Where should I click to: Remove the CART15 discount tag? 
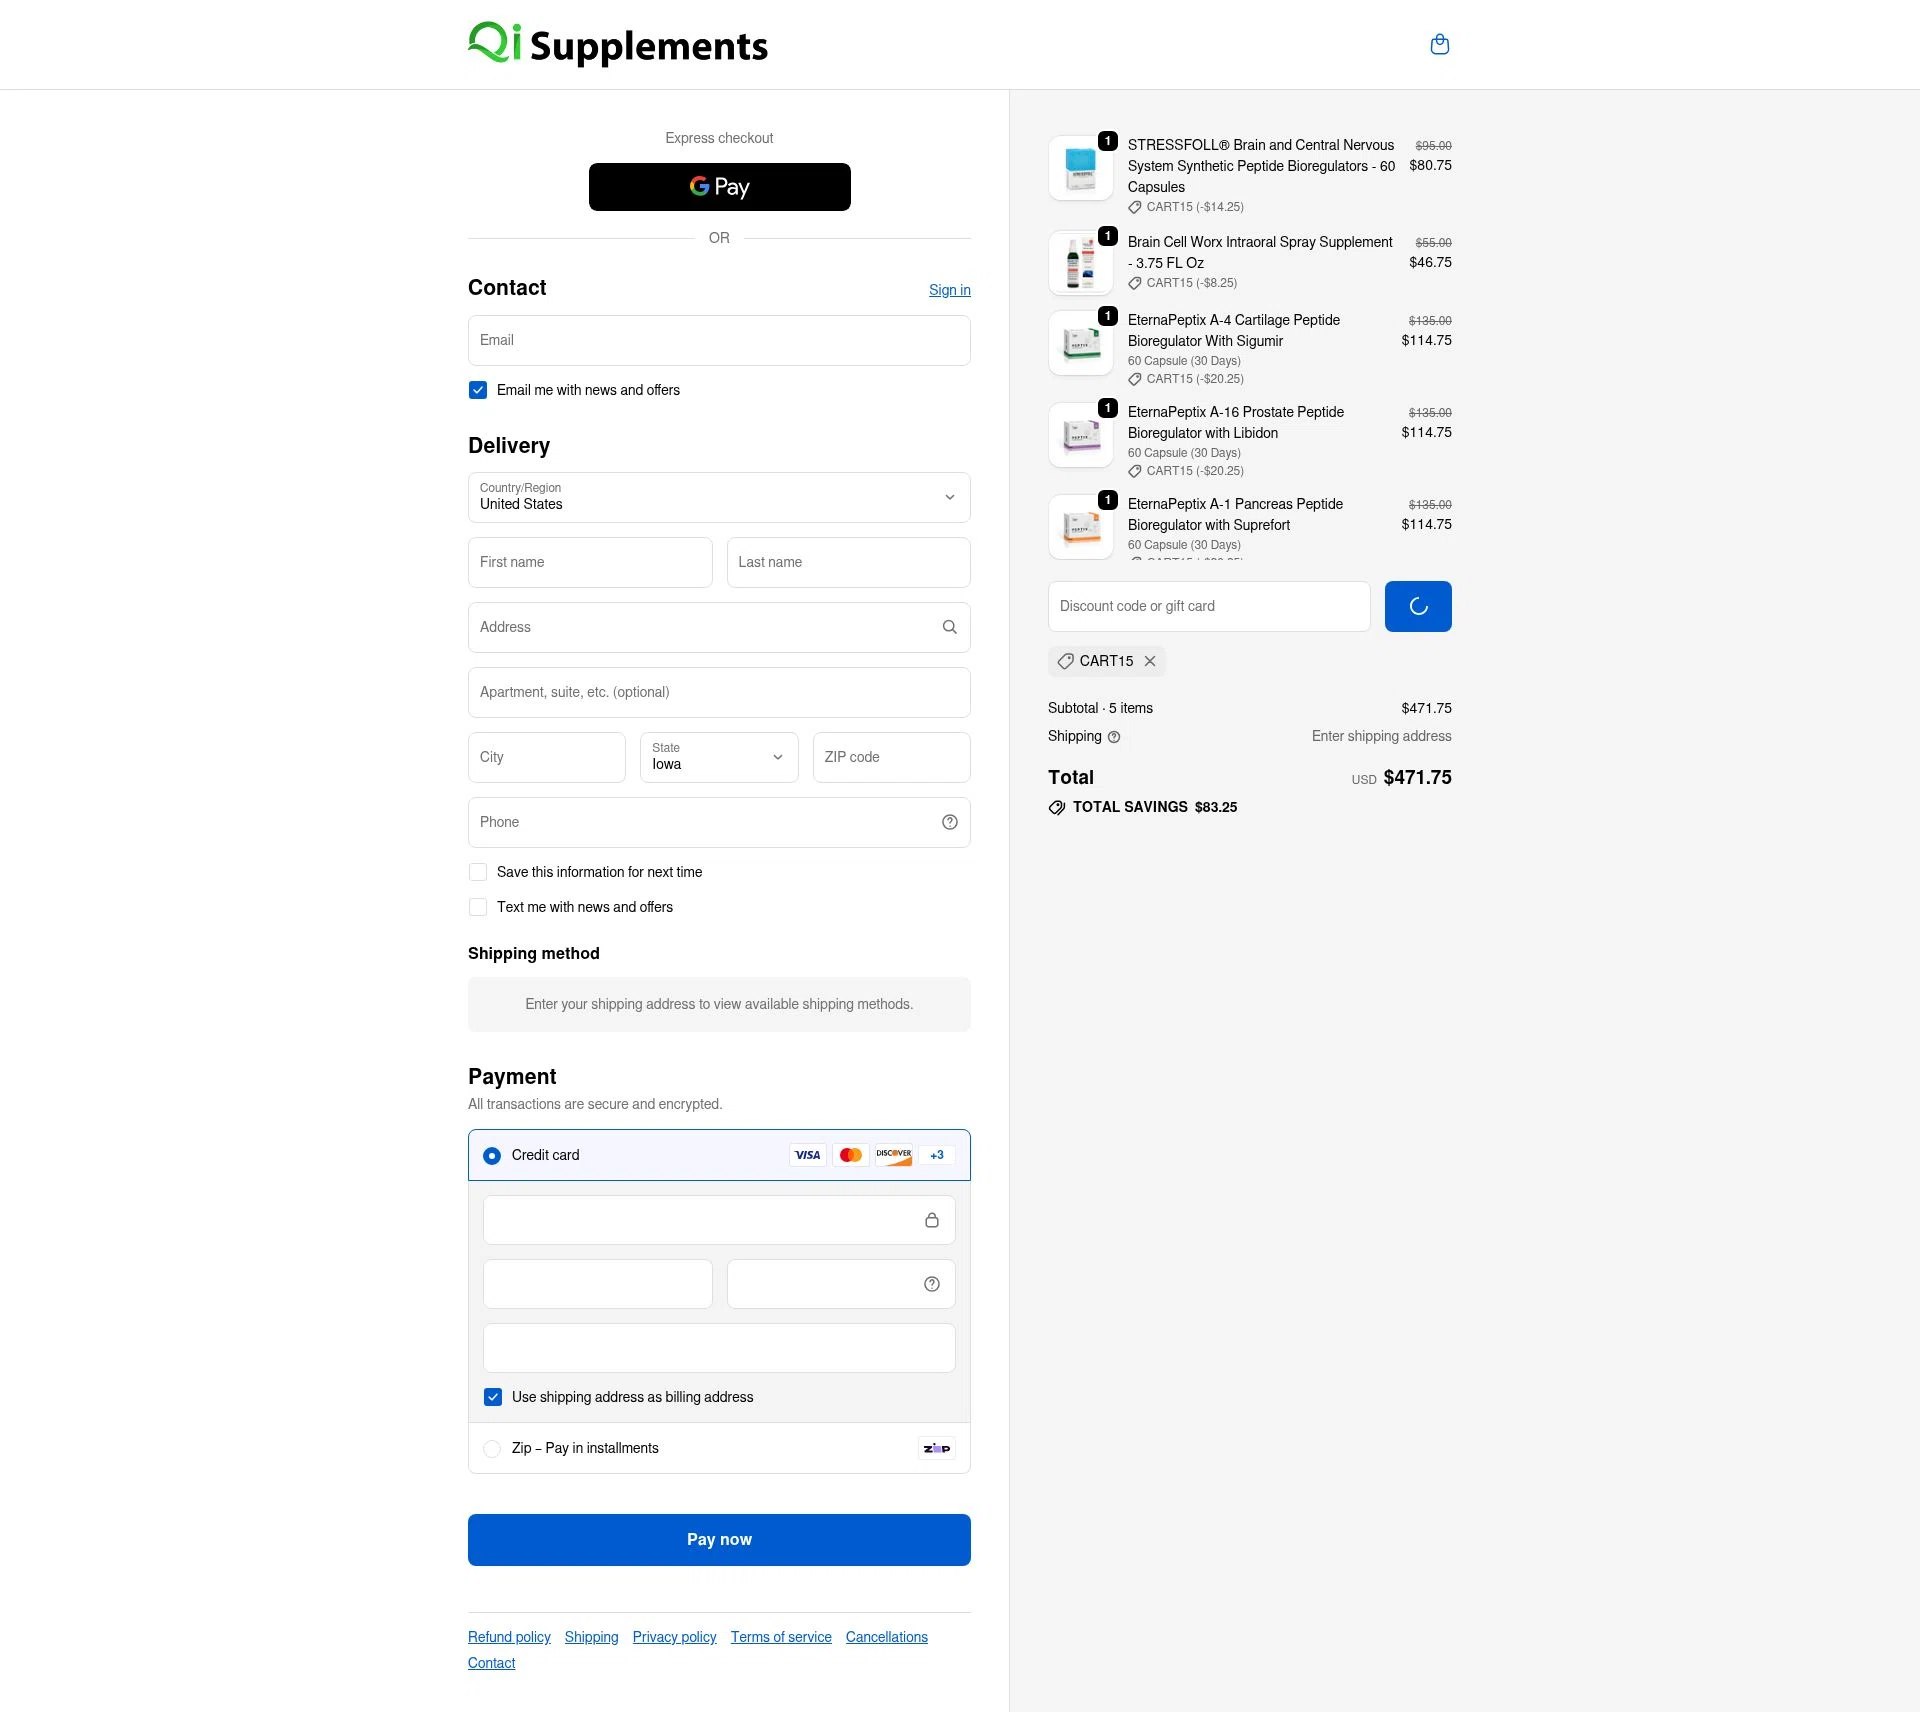1150,661
